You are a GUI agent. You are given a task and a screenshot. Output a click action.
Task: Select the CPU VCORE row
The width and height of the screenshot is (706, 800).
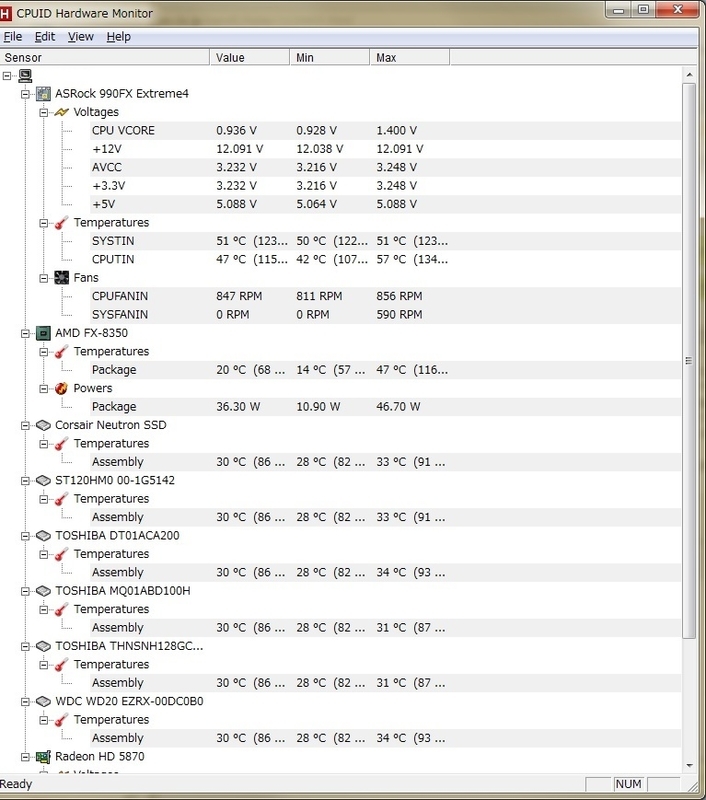tap(385, 131)
